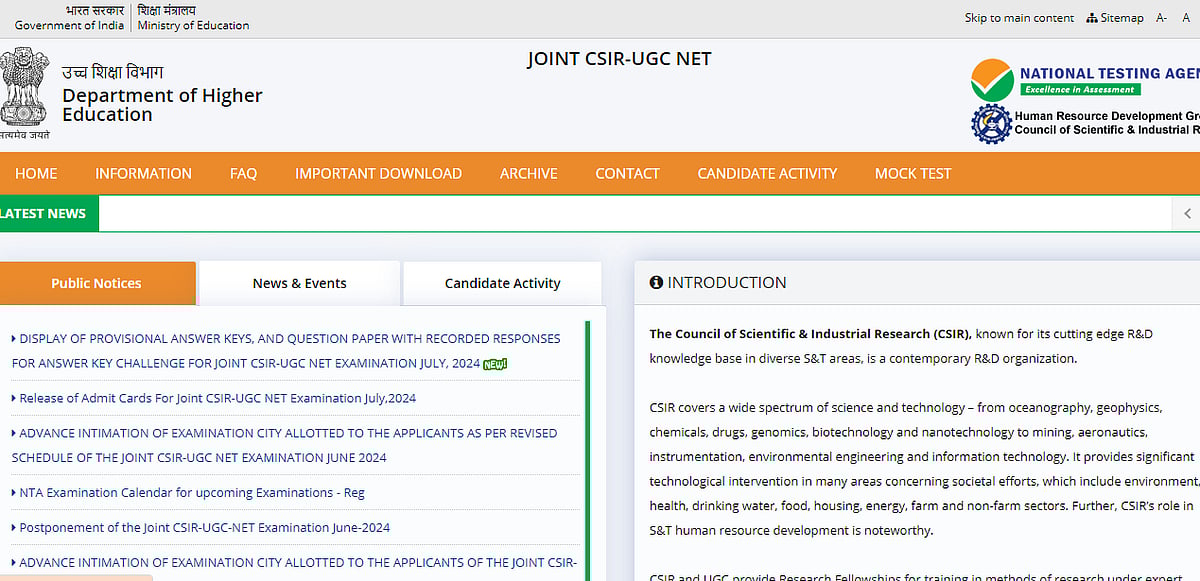Click the green NEW badge on first notice
Screen dimensions: 1200x581
click(495, 364)
